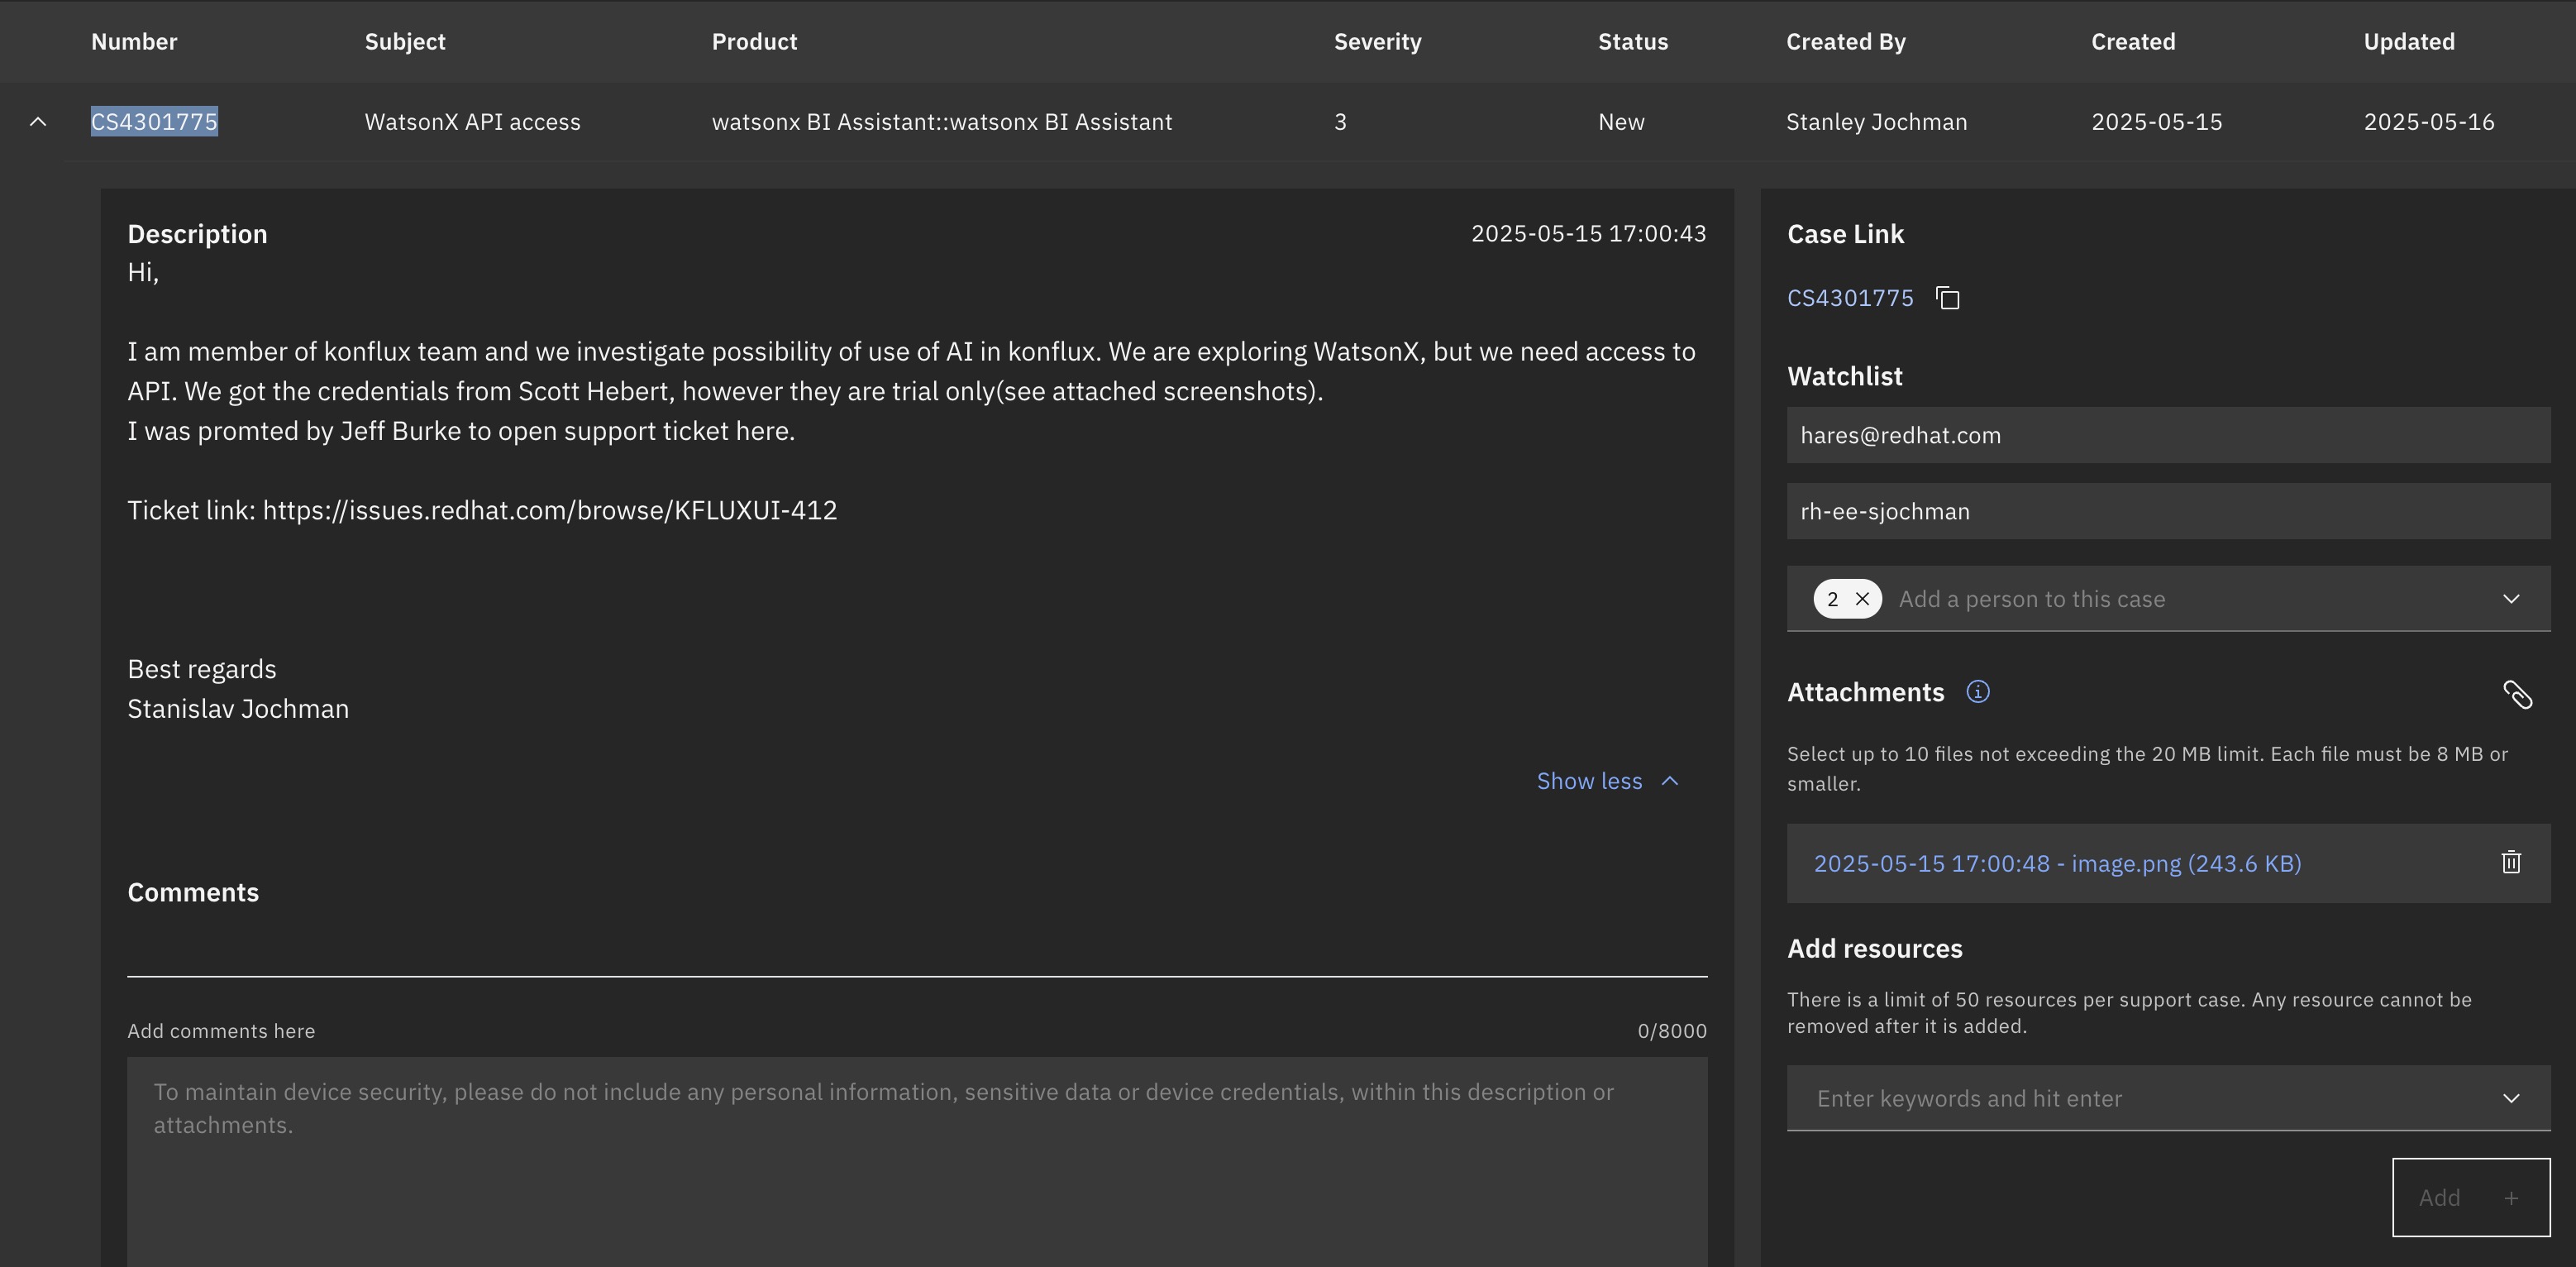This screenshot has height=1267, width=2576.
Task: Clear the 2 selected persons tag
Action: coord(1862,599)
